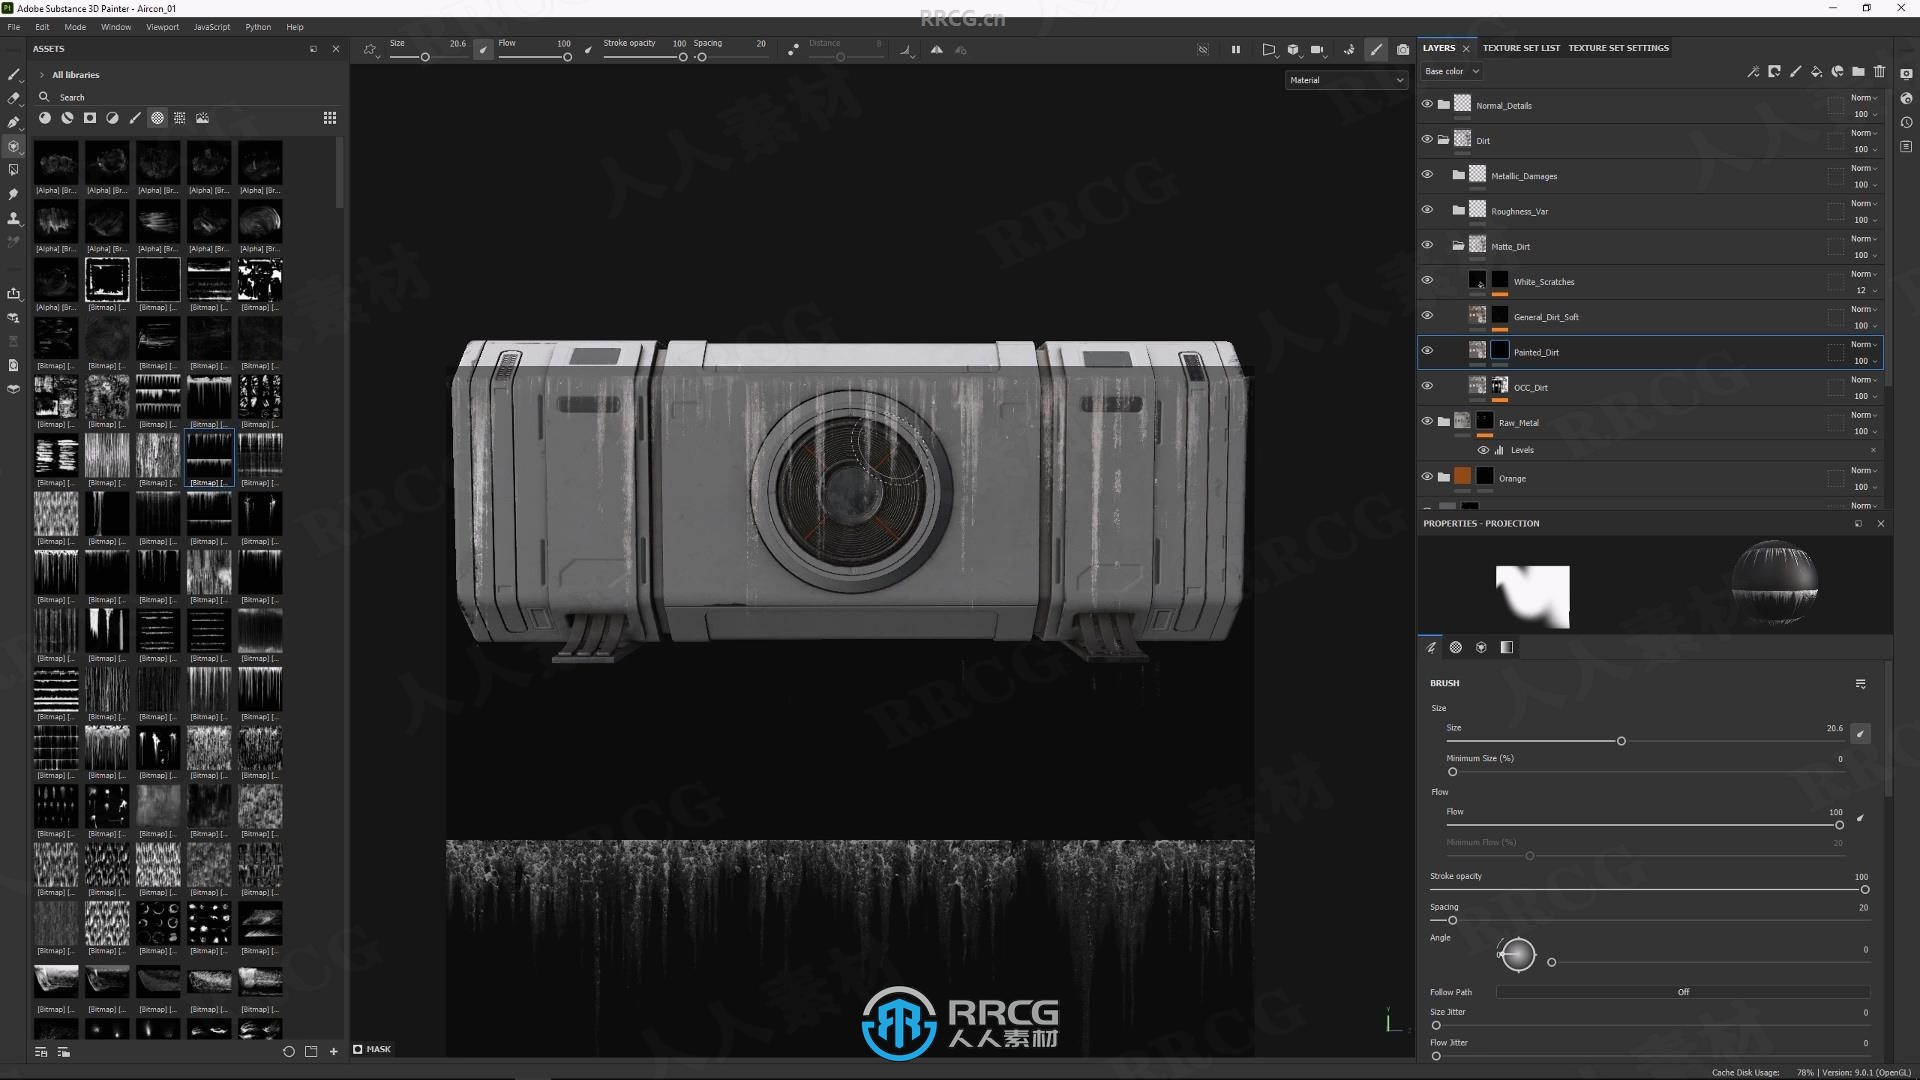Image resolution: width=1920 pixels, height=1080 pixels.
Task: Filter assets by alphas icon
Action: point(158,118)
